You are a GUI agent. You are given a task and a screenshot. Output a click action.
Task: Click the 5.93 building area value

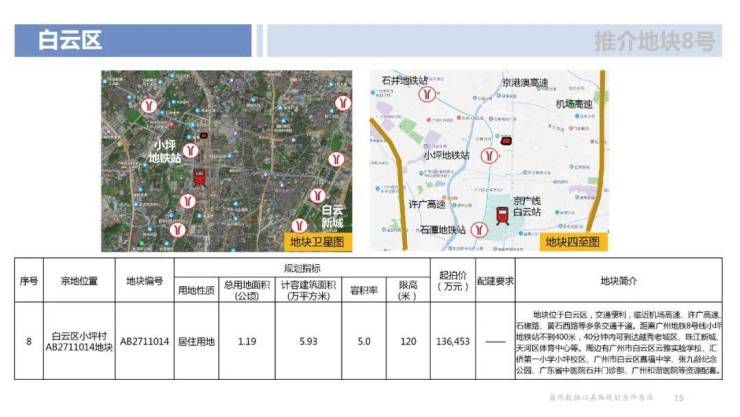point(308,341)
